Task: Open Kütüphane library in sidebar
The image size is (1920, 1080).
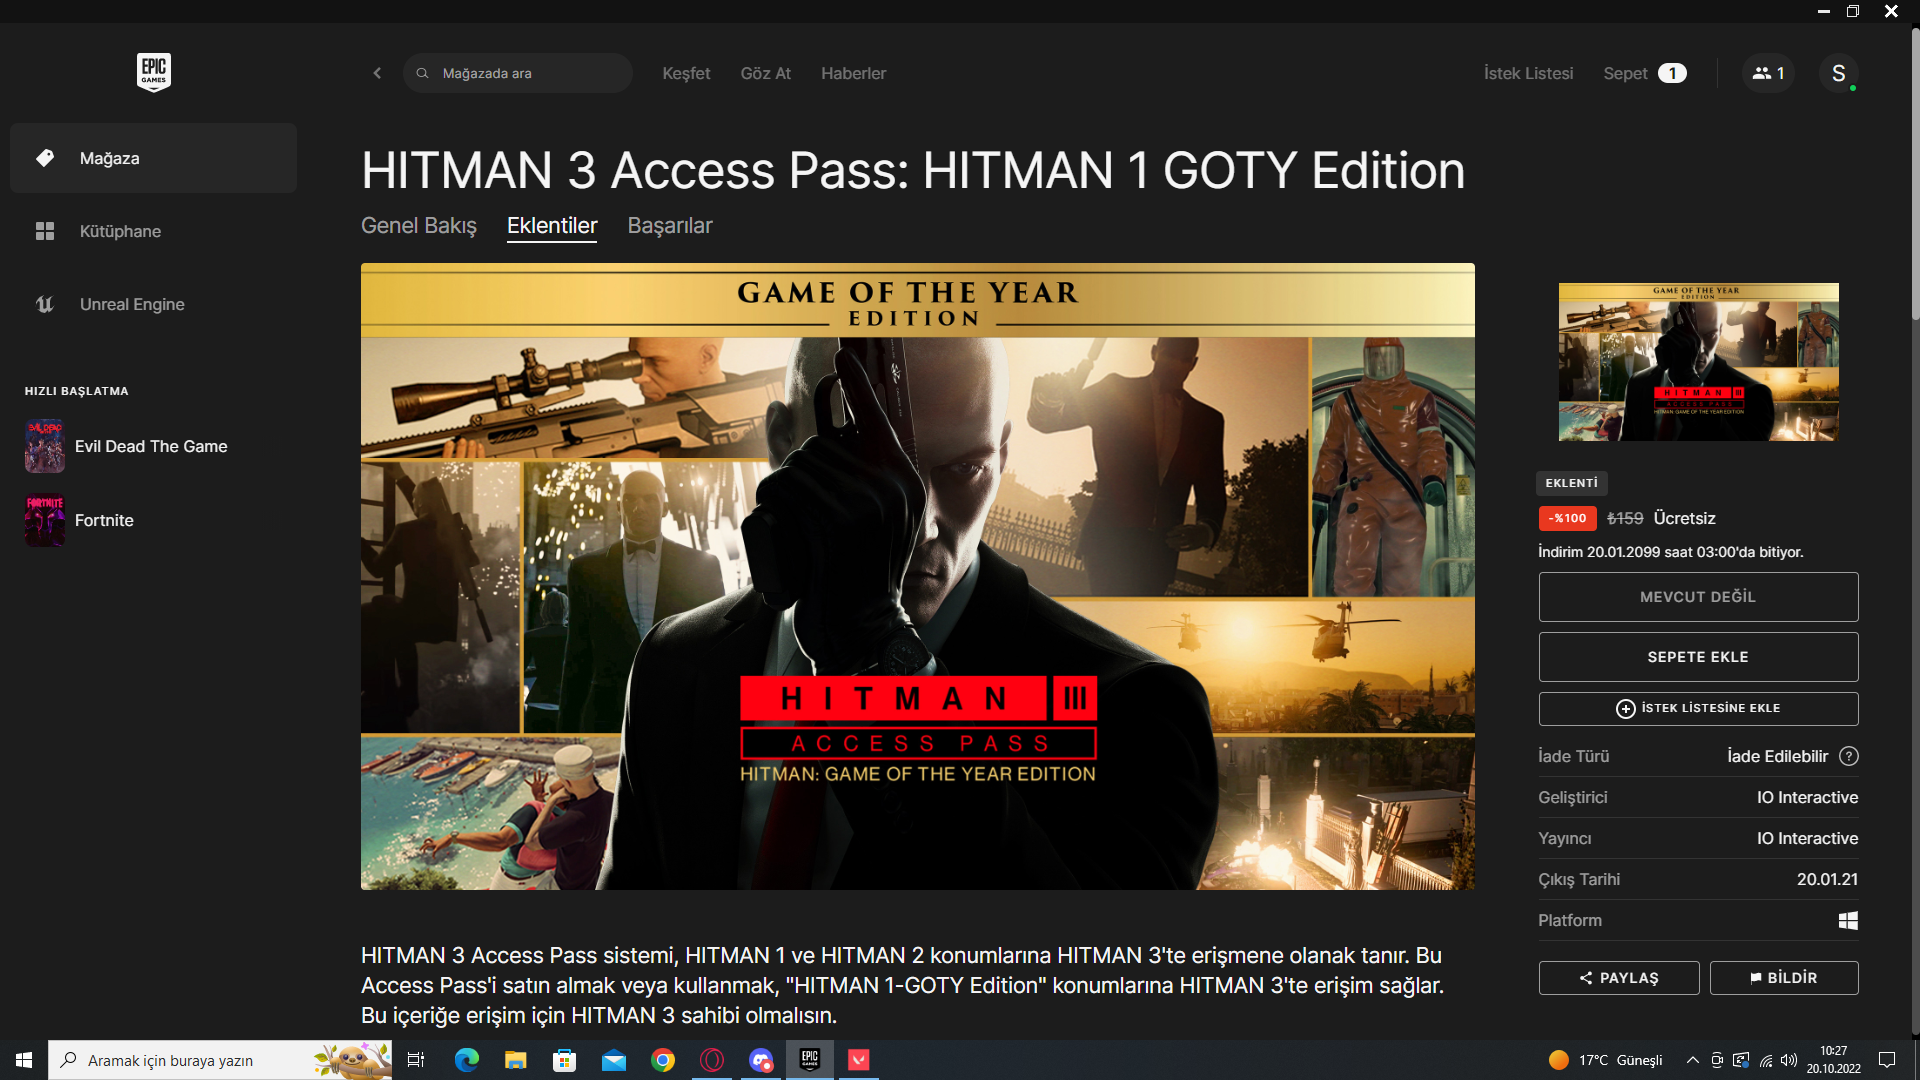Action: pos(120,231)
